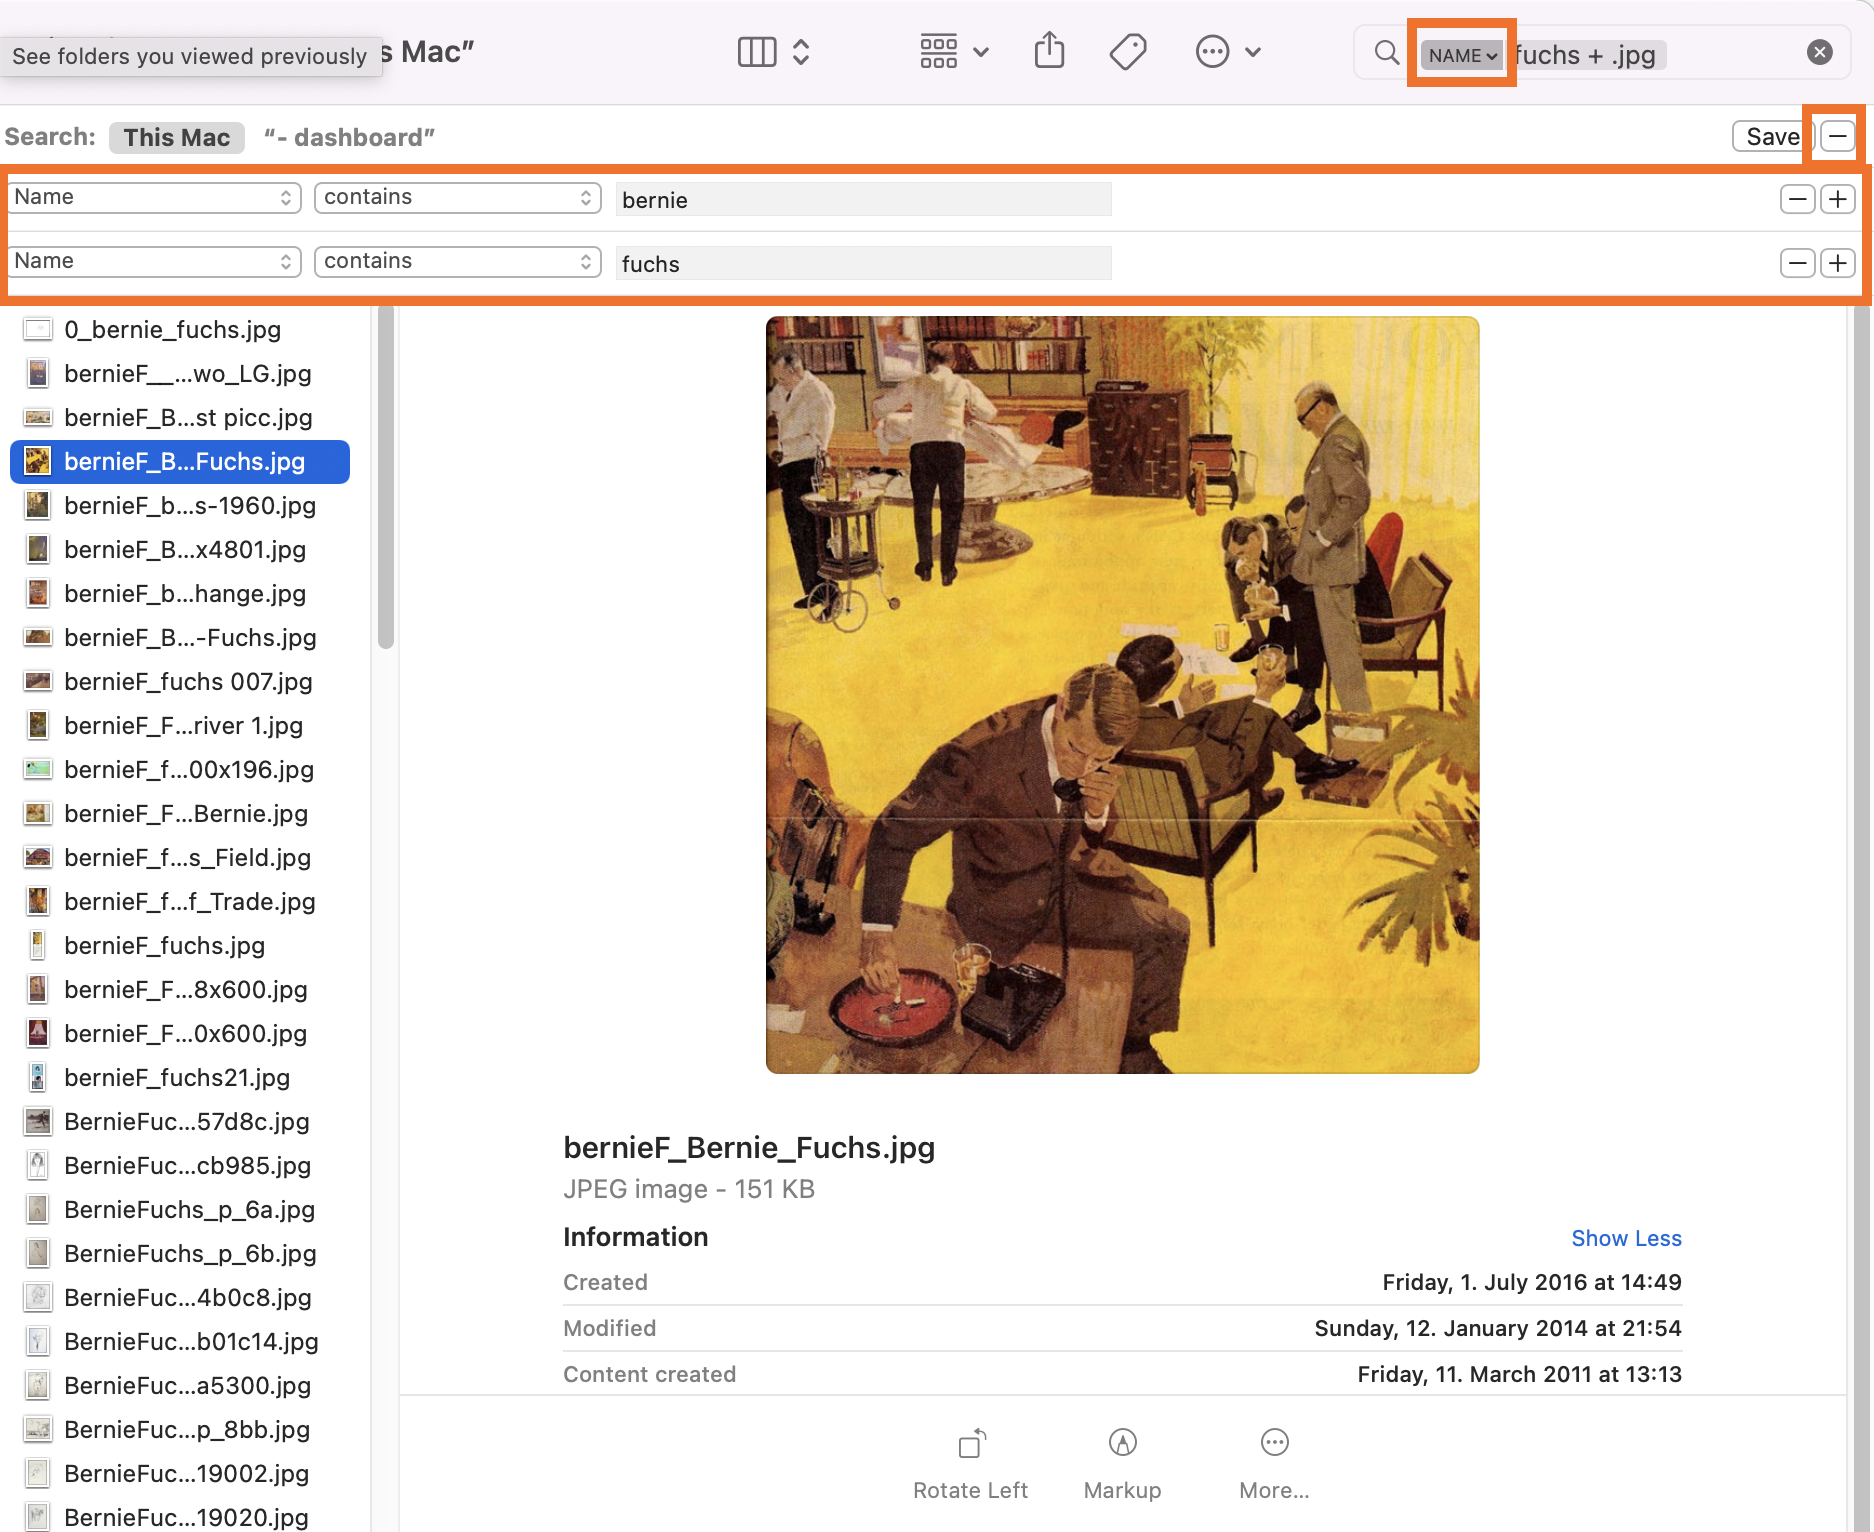The height and width of the screenshot is (1532, 1874).
Task: Click the fuchs criteria text field
Action: (863, 263)
